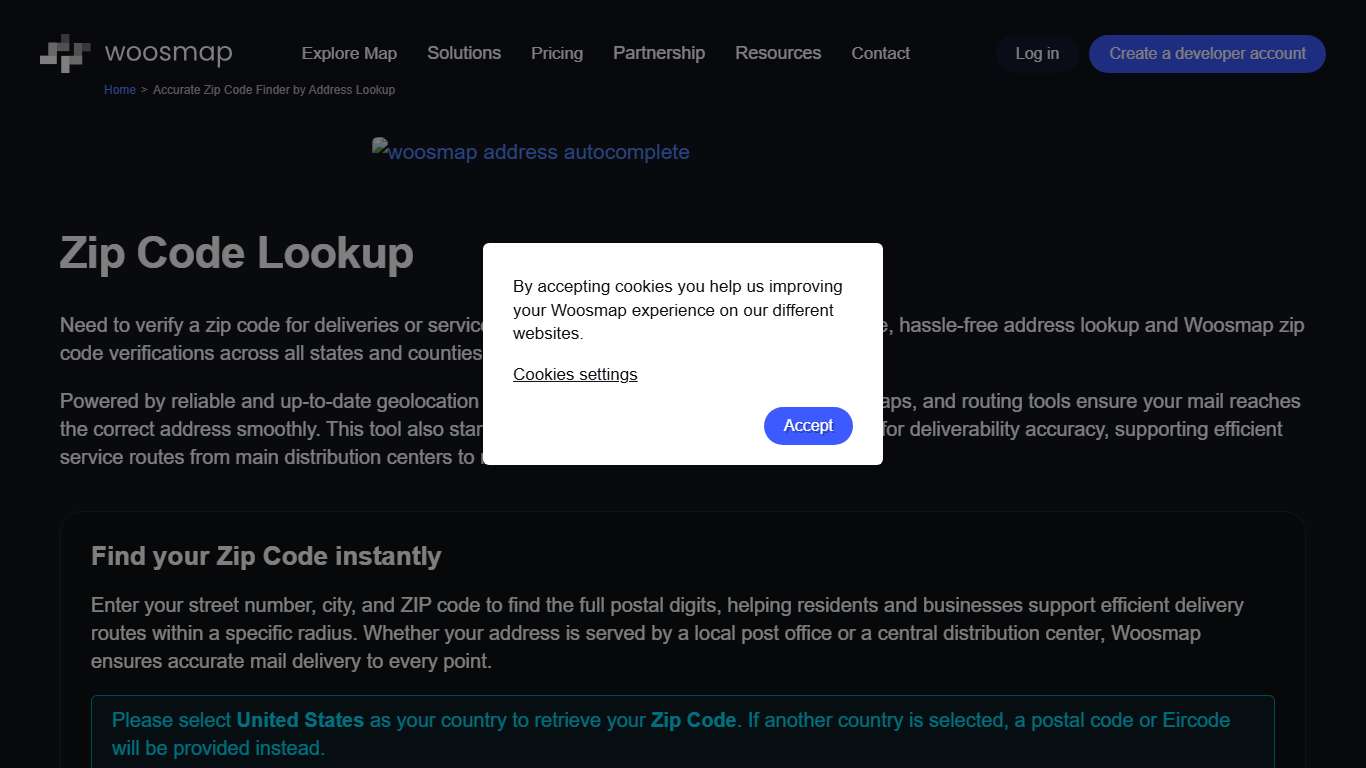Image resolution: width=1366 pixels, height=768 pixels.
Task: Click the Zip Code Lookup heading
Action: [x=236, y=253]
